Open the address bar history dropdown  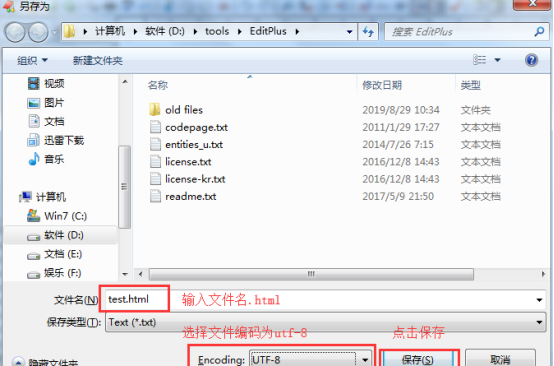tap(349, 32)
